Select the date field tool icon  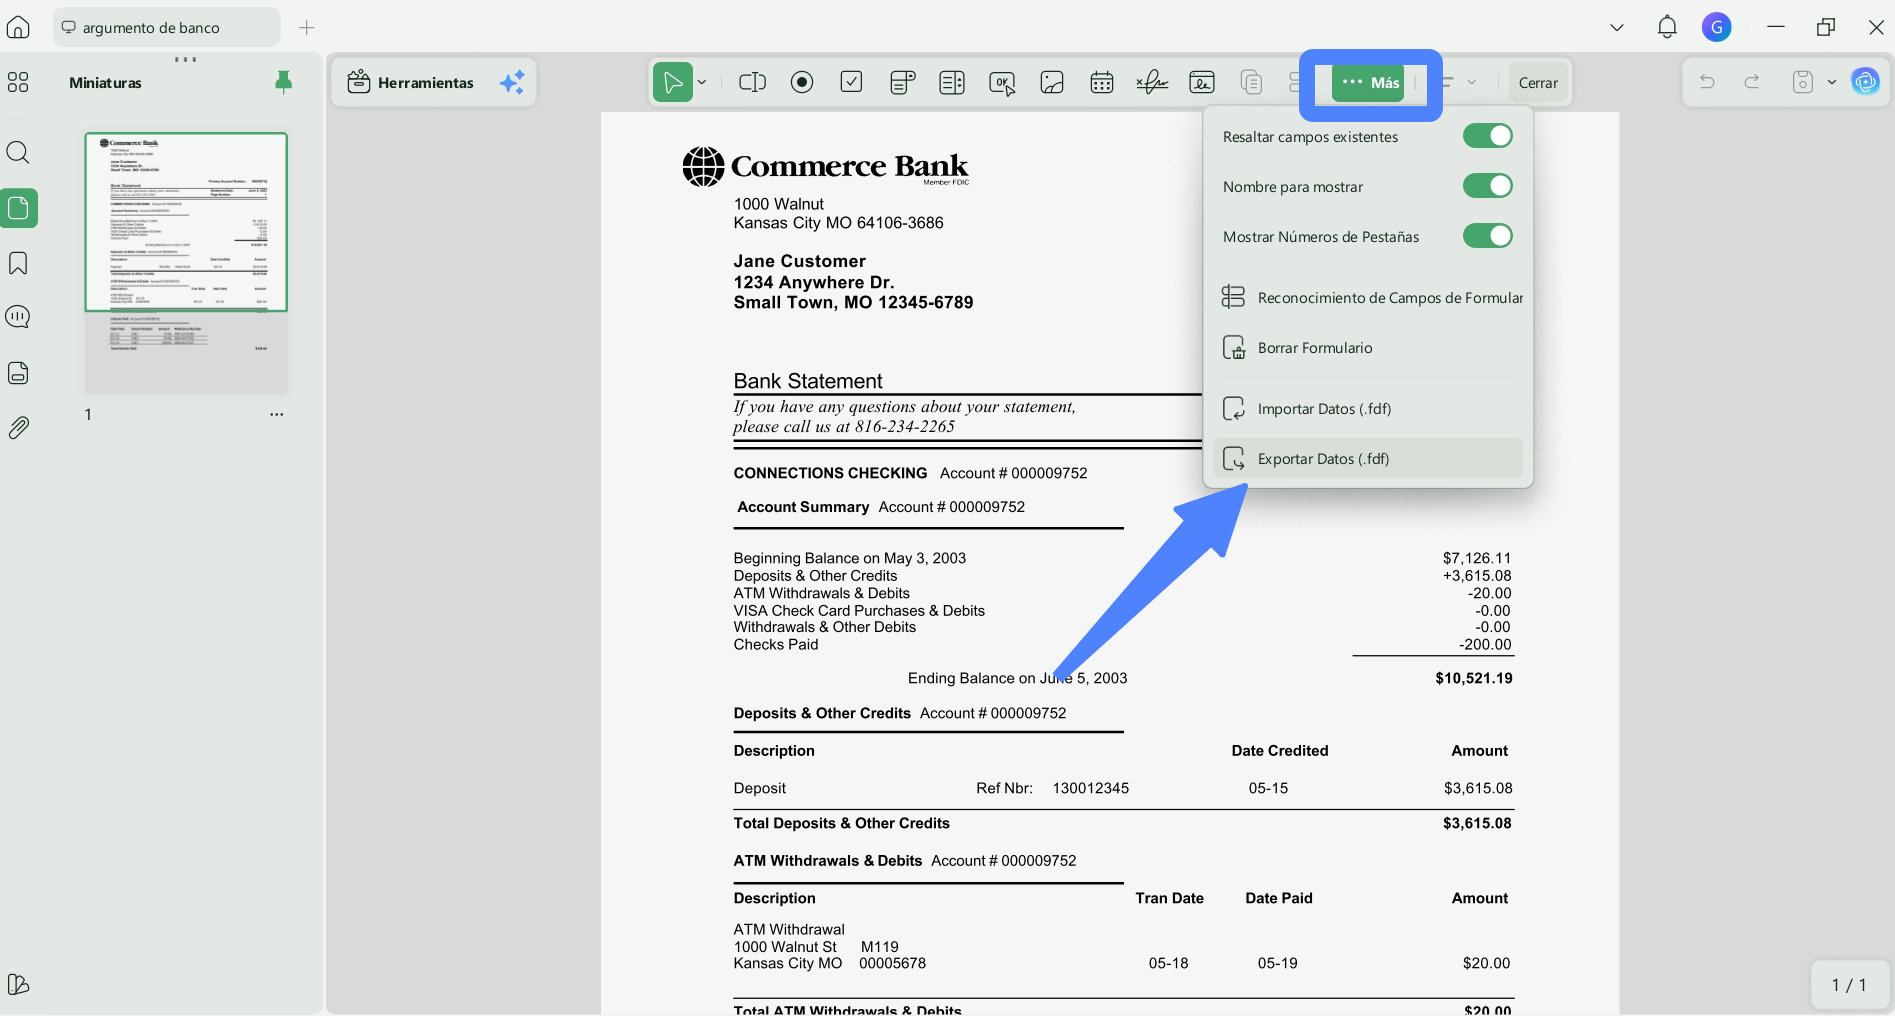click(x=1102, y=82)
